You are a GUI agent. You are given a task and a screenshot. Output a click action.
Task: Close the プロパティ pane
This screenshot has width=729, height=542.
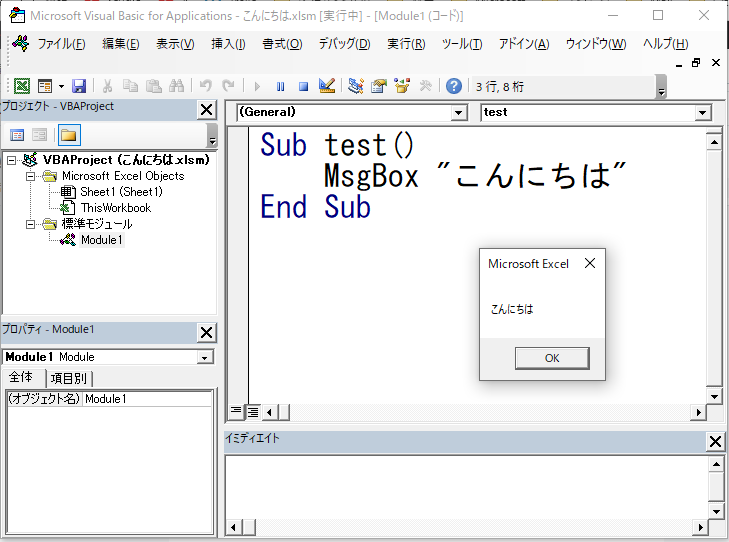206,332
